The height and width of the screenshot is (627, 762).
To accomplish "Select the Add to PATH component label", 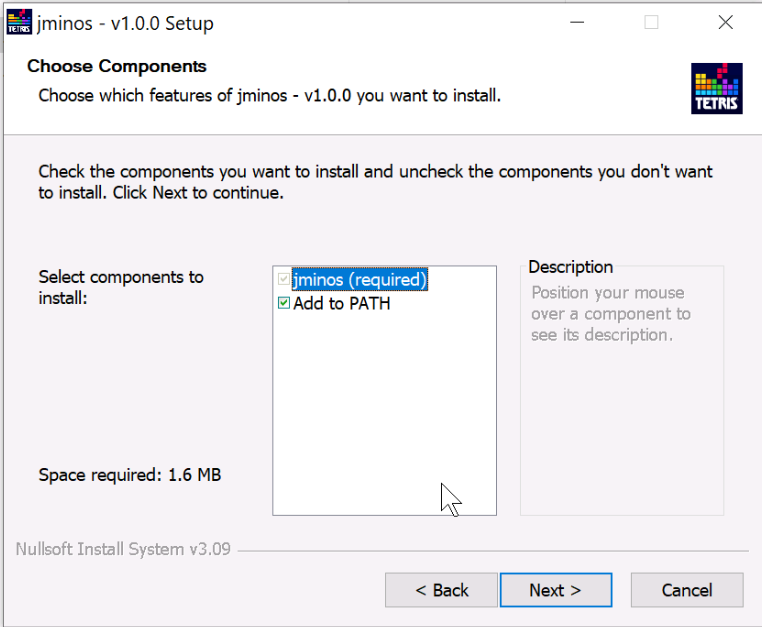I will tap(342, 303).
